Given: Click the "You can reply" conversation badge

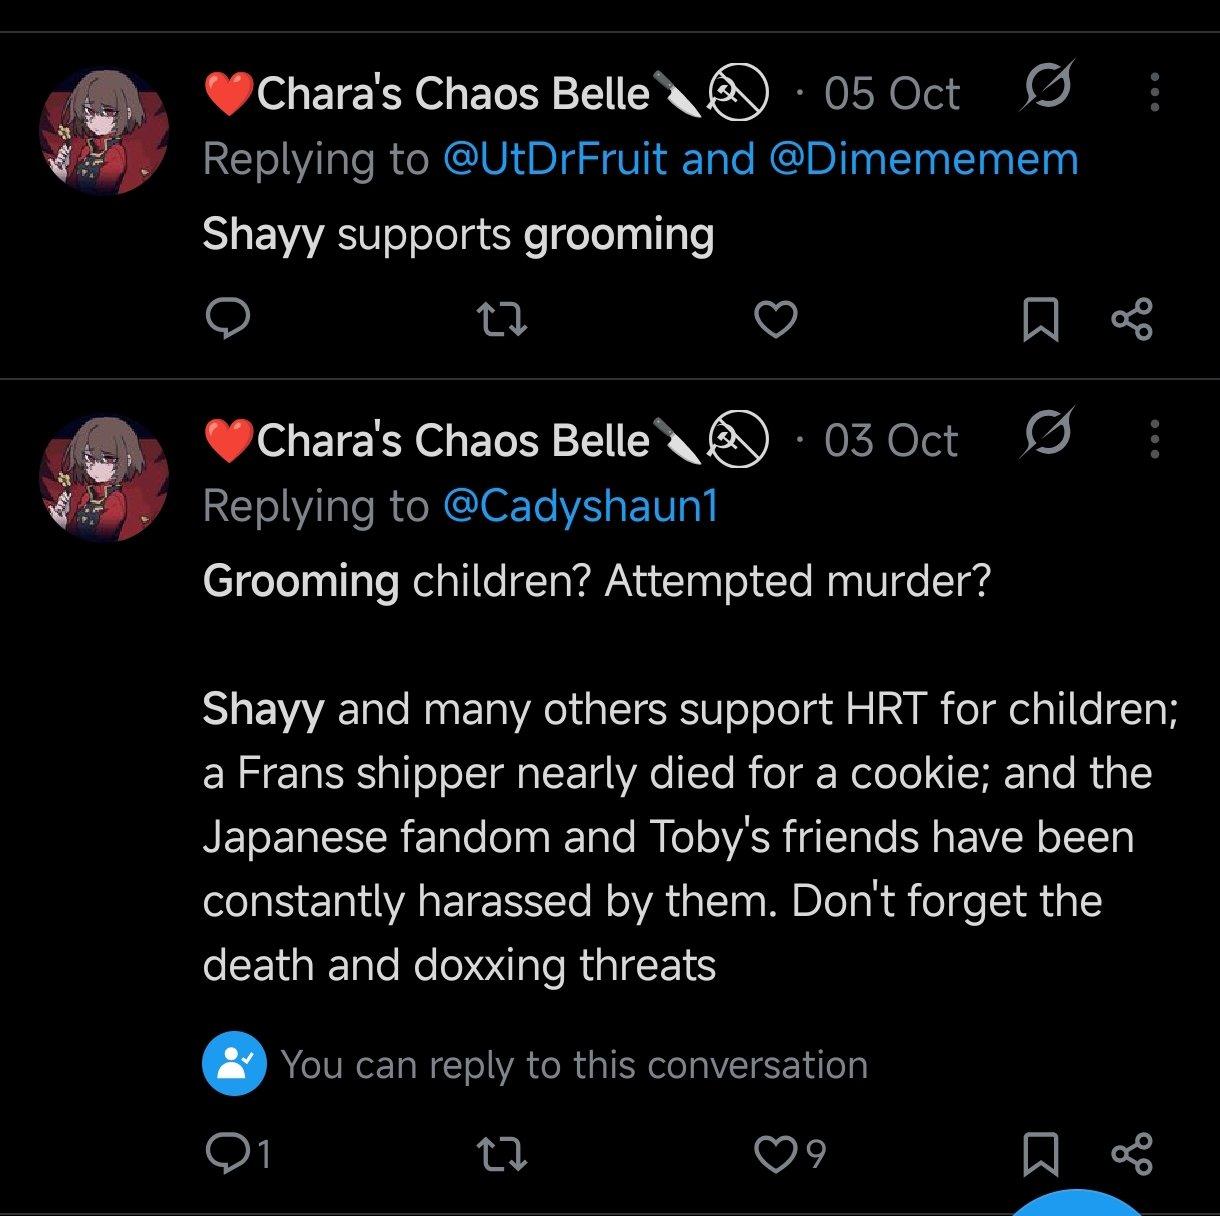Looking at the screenshot, I should click(234, 1065).
